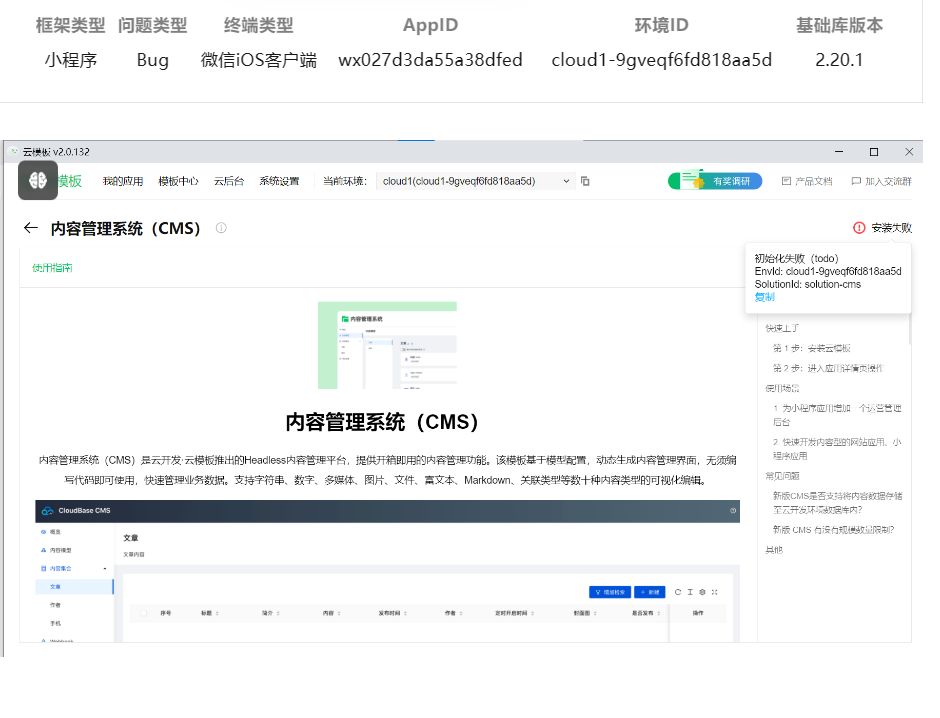The height and width of the screenshot is (718, 940).
Task: Open 模板中心 menu item
Action: 178,181
